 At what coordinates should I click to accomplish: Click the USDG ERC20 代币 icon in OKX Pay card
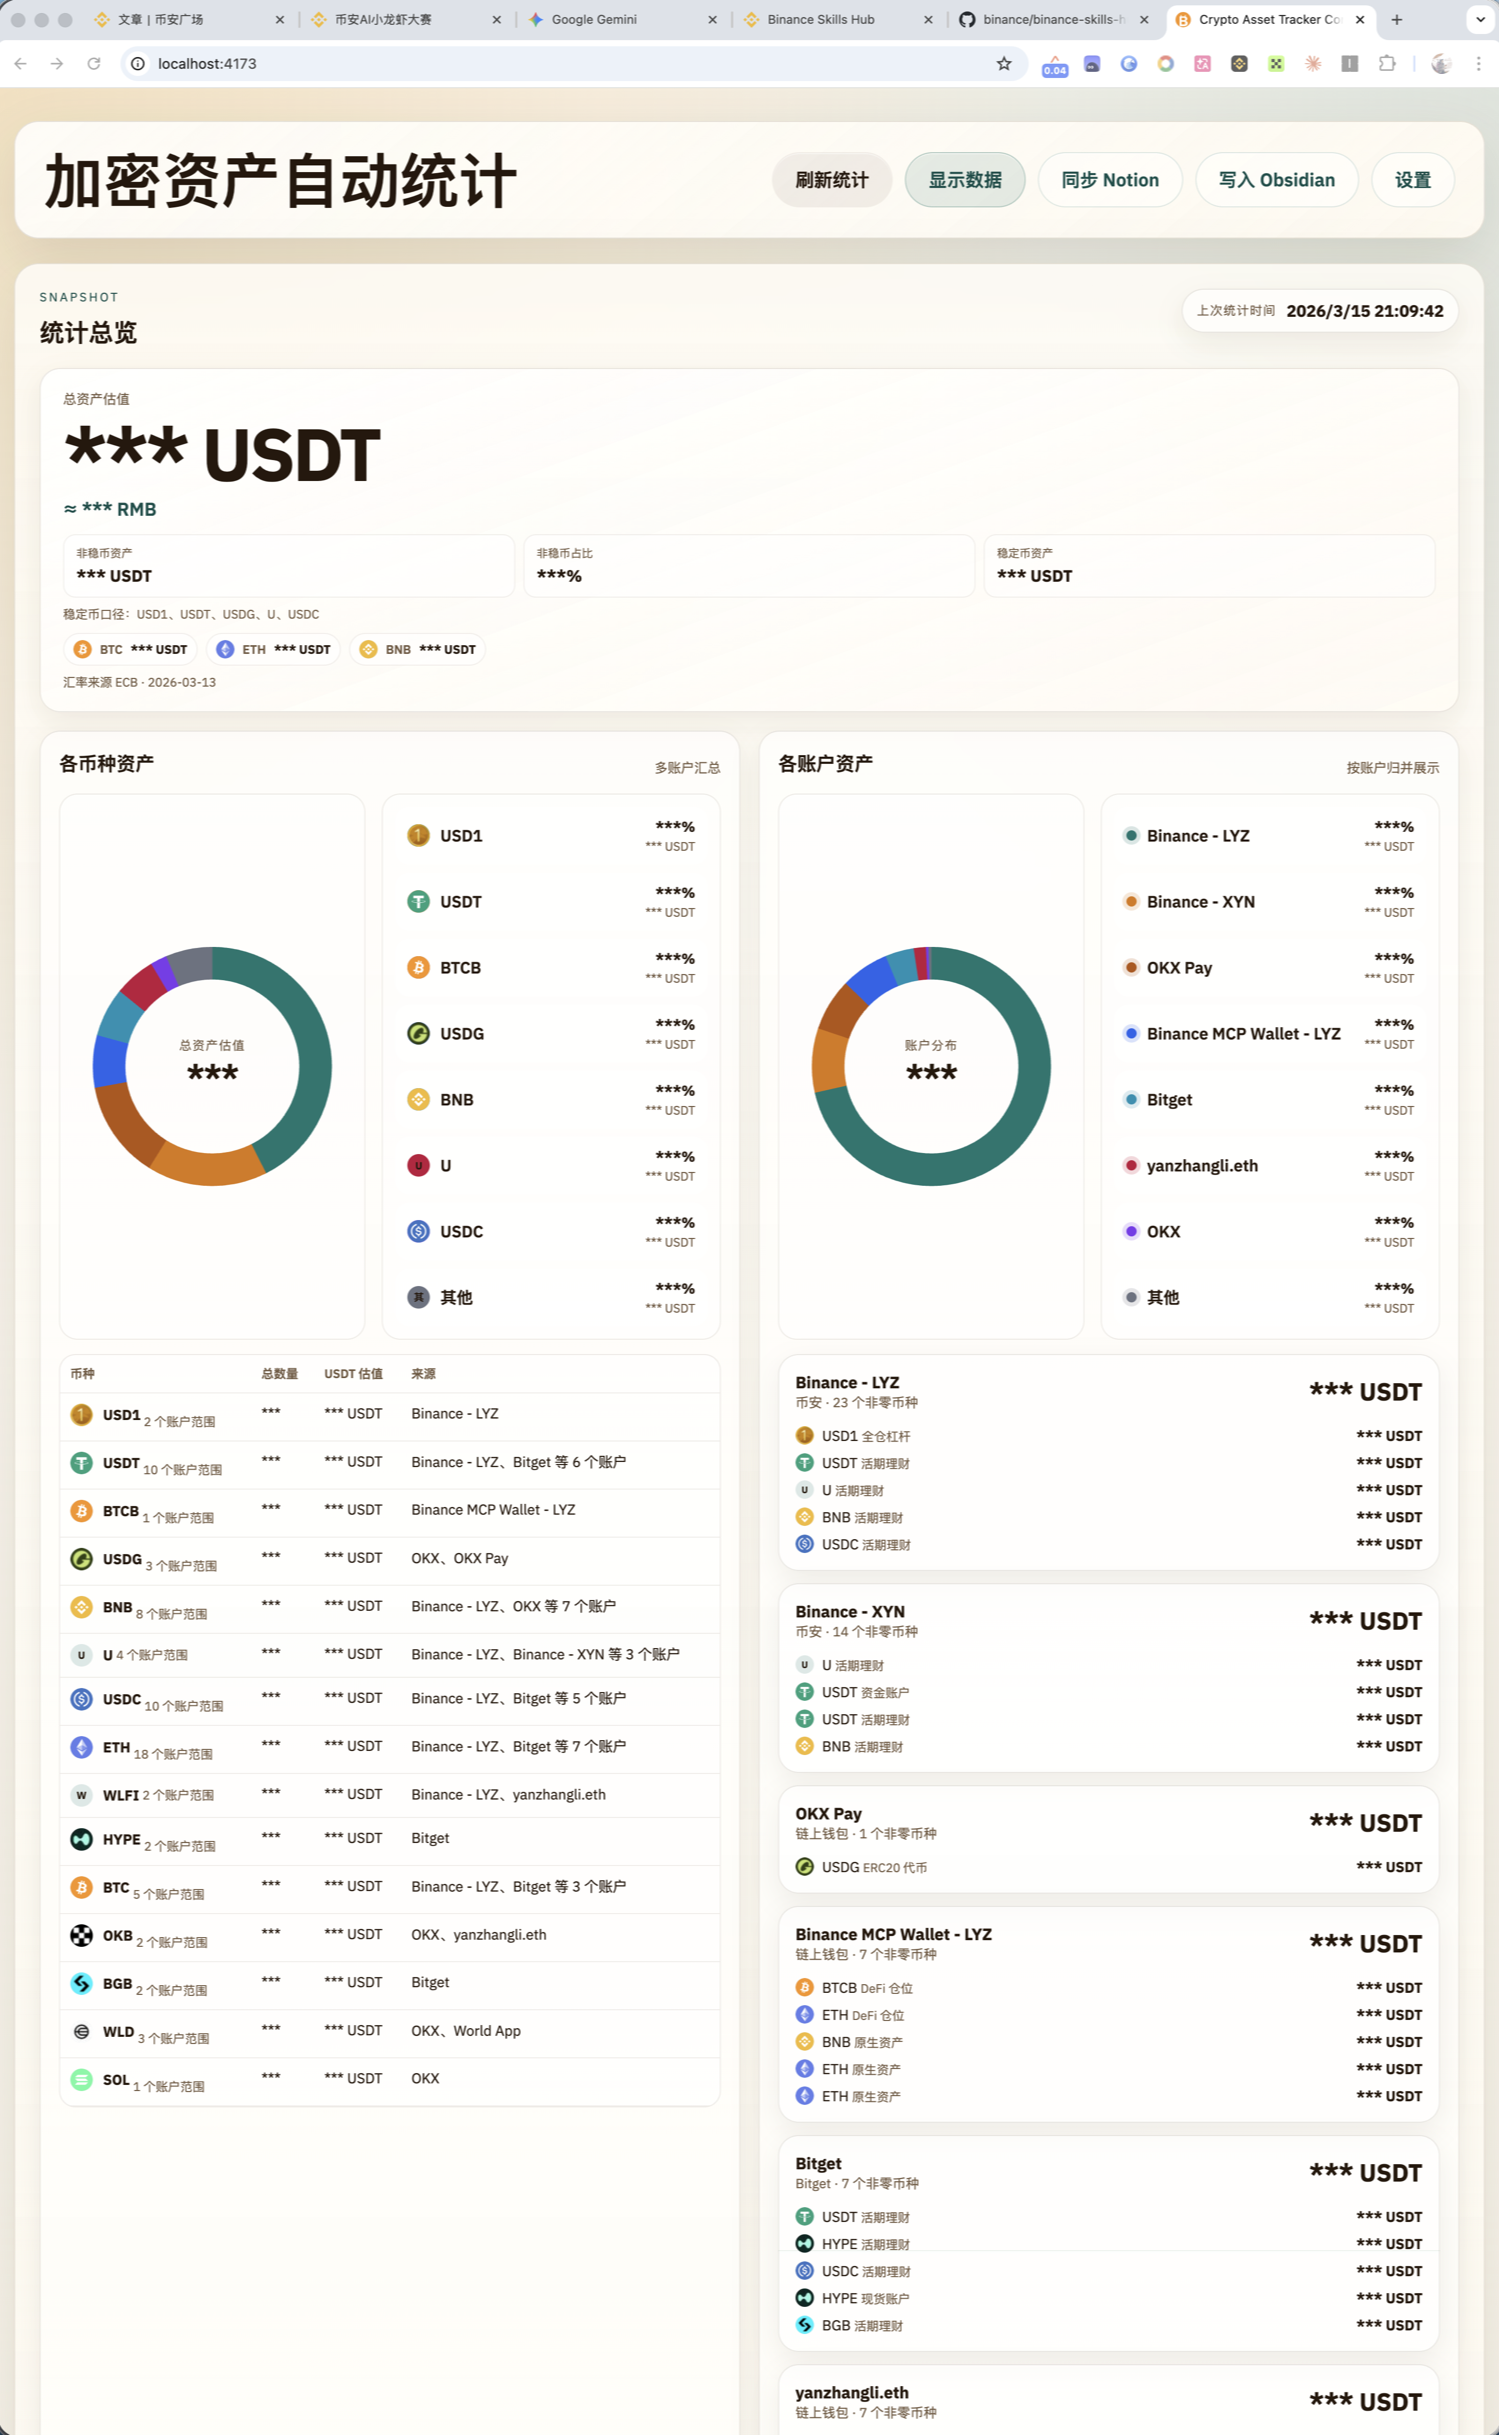click(x=805, y=1866)
